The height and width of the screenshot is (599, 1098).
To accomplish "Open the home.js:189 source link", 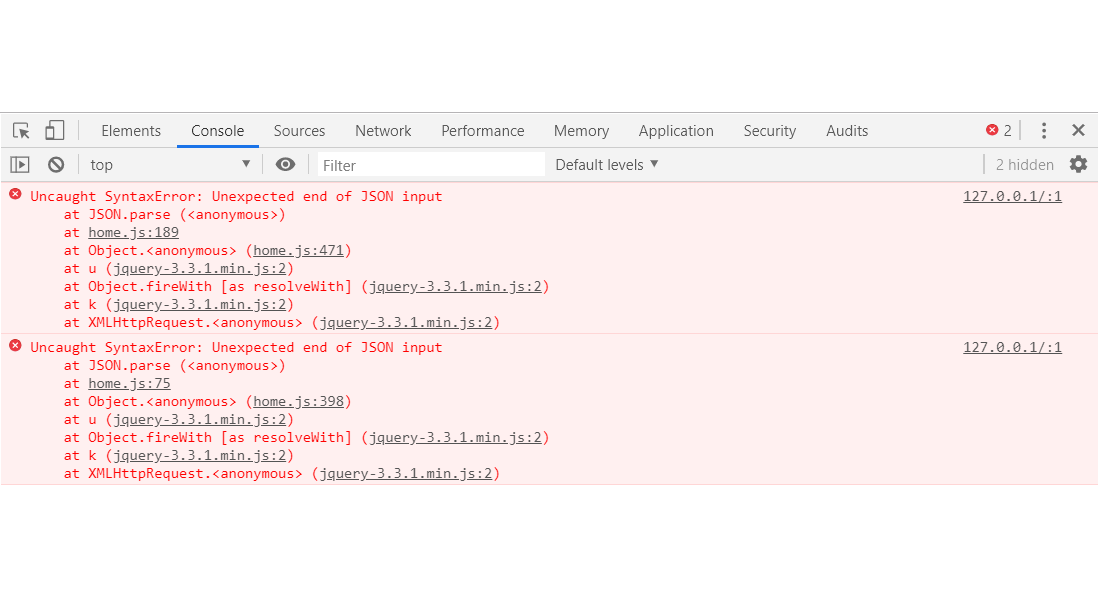I will 133,233.
